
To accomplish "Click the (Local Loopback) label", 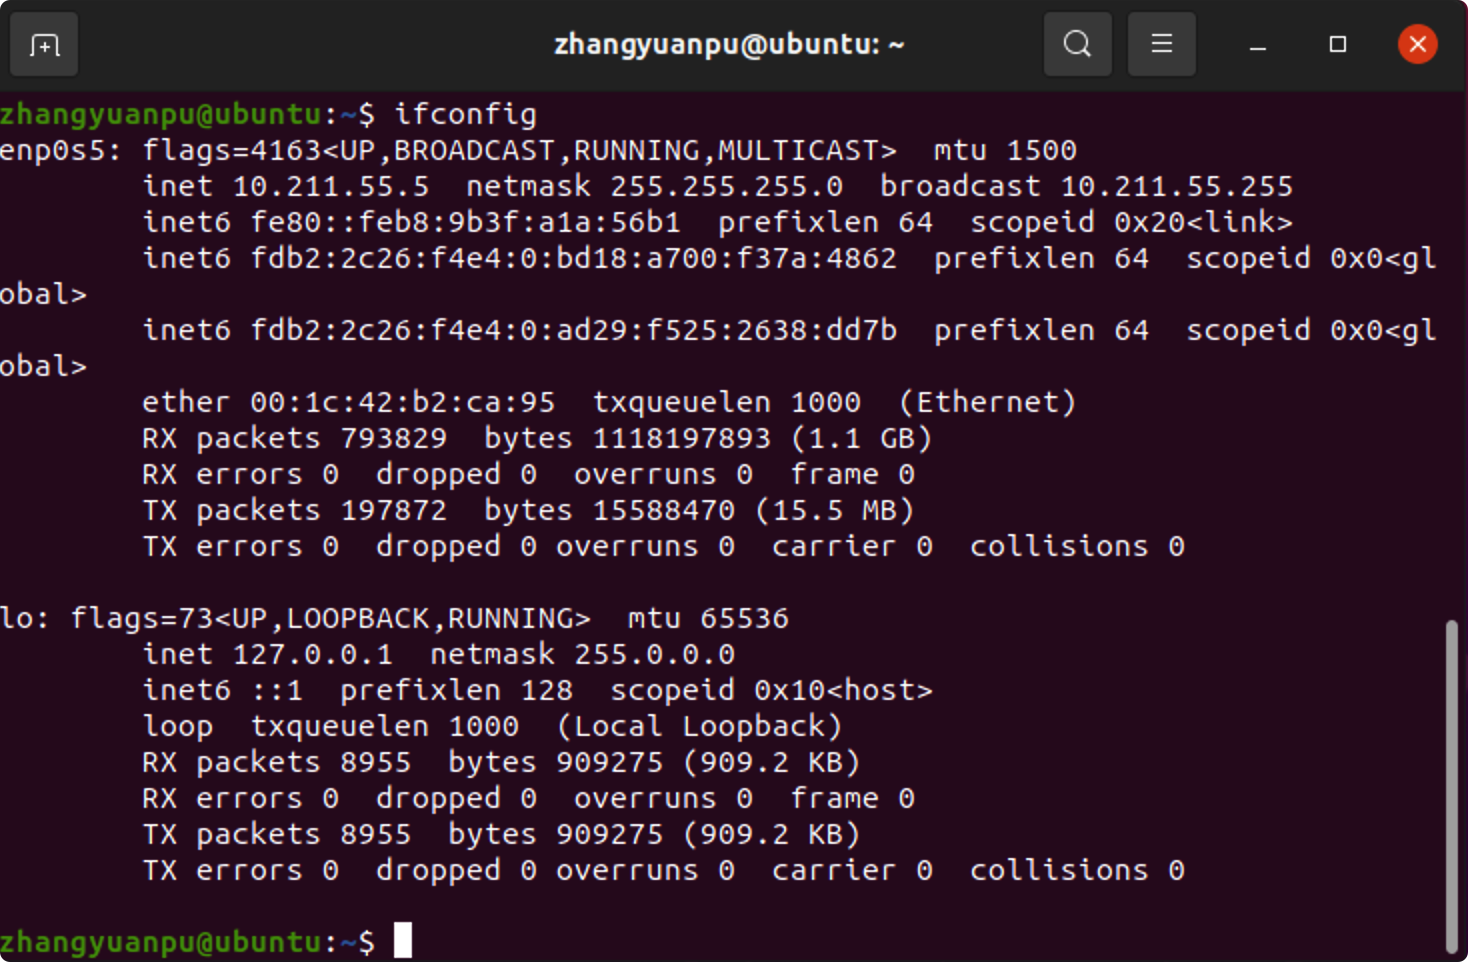I will pyautogui.click(x=699, y=726).
